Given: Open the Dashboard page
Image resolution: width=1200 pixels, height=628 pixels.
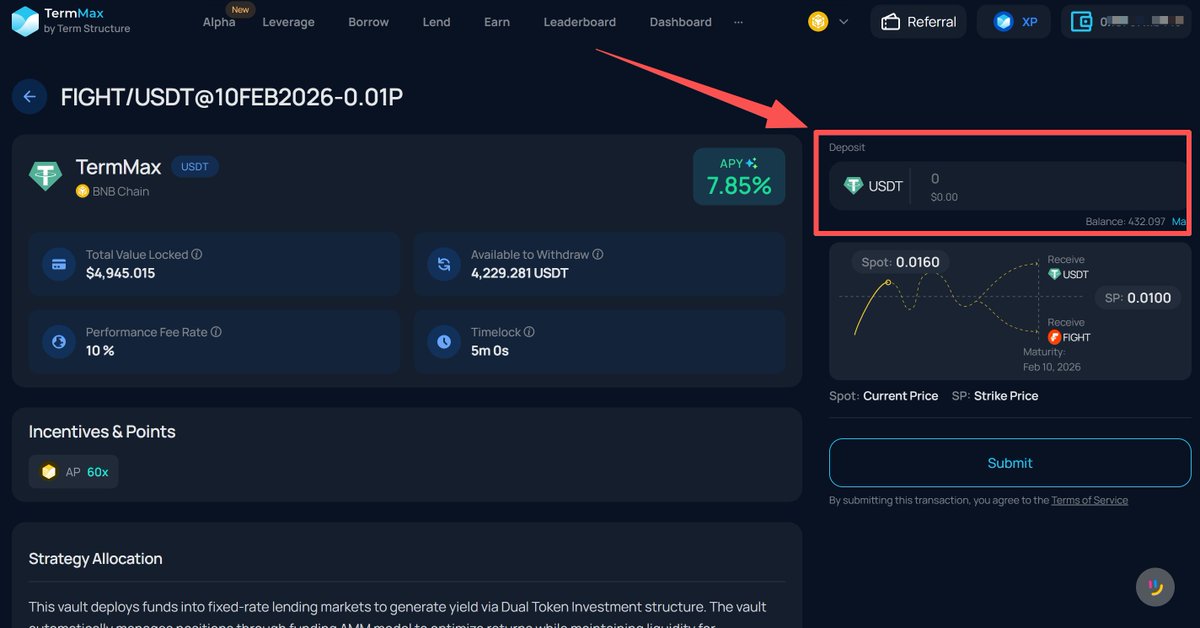Looking at the screenshot, I should (681, 22).
